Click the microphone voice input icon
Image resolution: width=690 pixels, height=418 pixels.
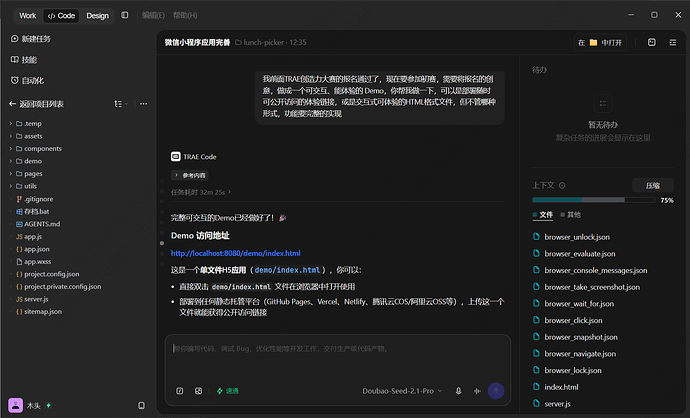coord(458,391)
